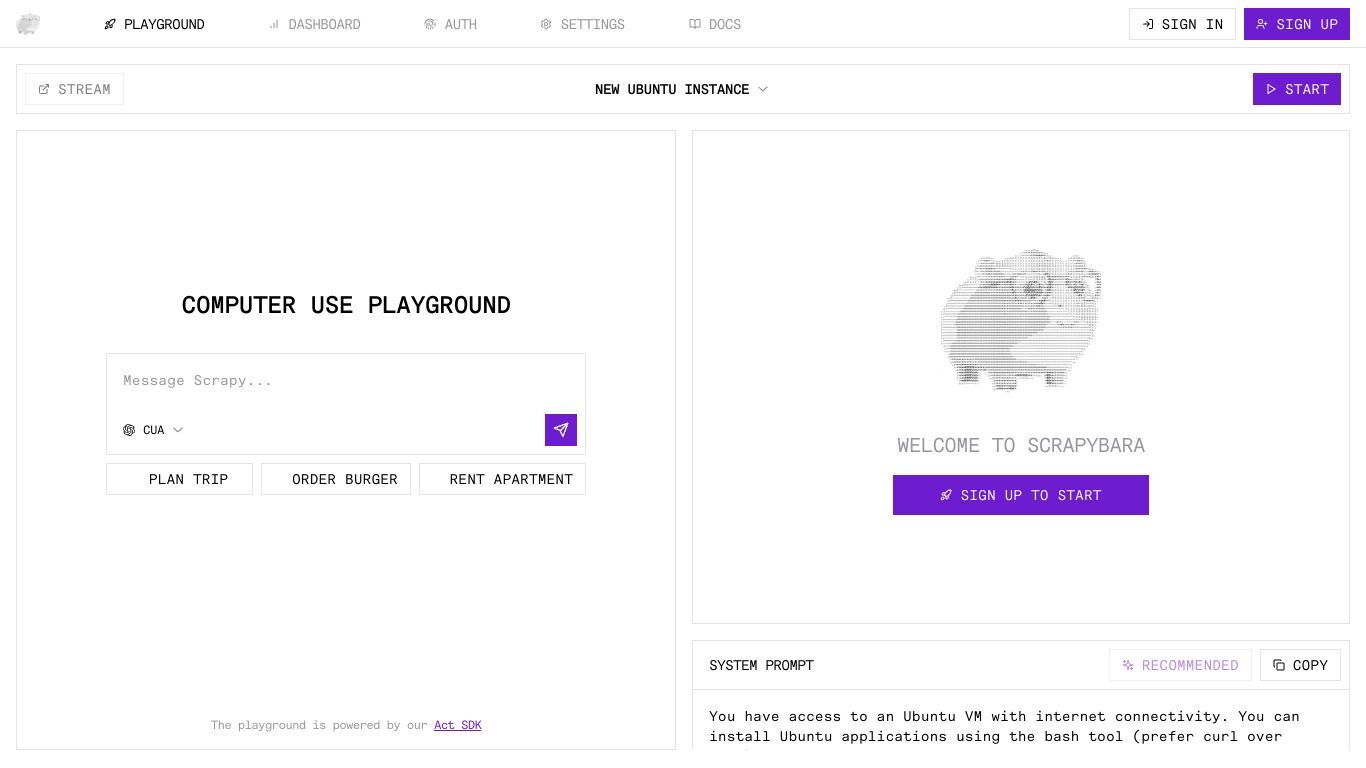The image size is (1366, 768).
Task: Go to the Settings tab
Action: (582, 24)
